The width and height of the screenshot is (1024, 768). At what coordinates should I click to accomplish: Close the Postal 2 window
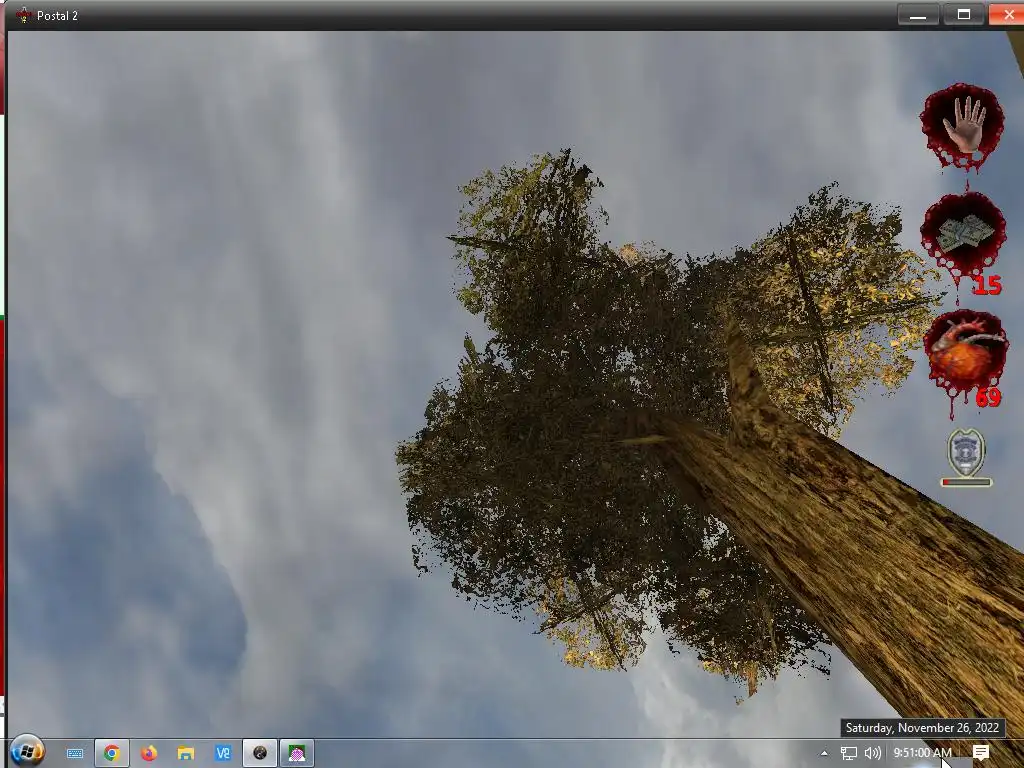tap(1008, 14)
